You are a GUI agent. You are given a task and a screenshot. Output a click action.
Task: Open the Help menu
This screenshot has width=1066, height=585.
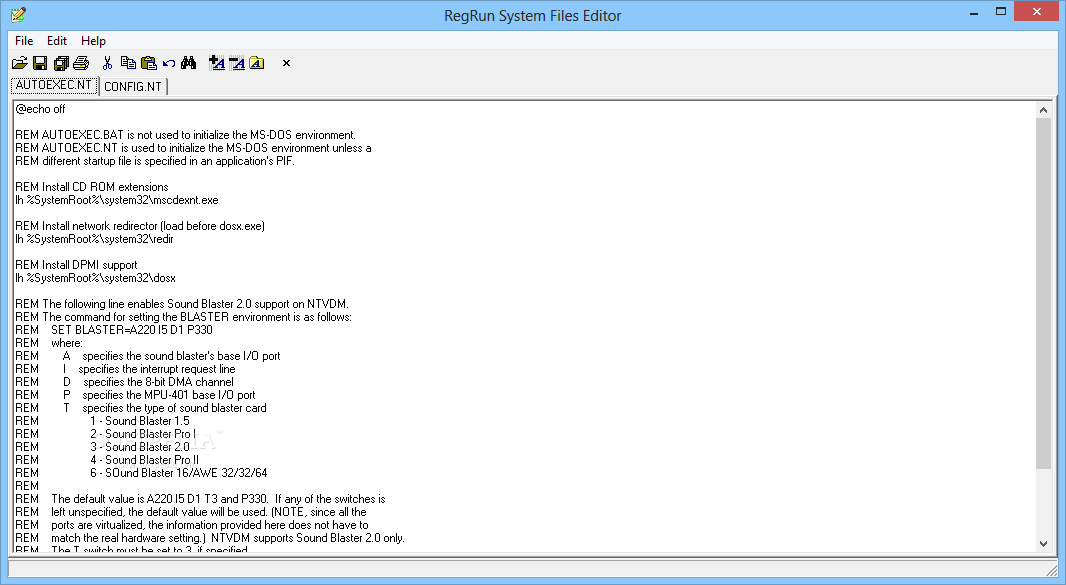pos(93,41)
